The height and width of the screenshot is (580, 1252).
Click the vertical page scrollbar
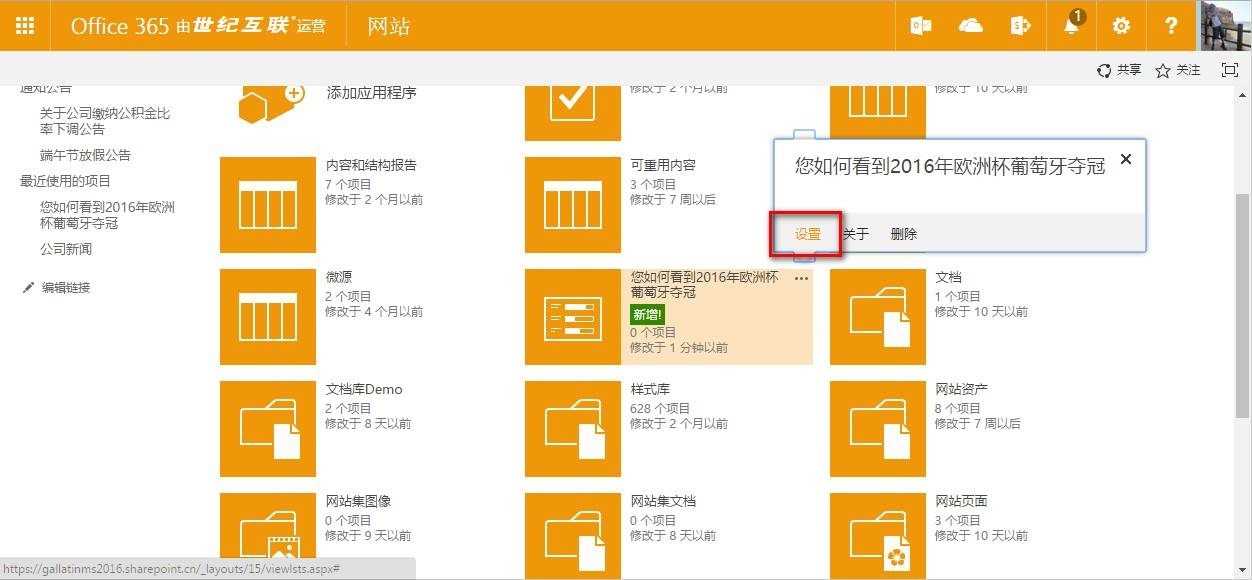pyautogui.click(x=1243, y=305)
